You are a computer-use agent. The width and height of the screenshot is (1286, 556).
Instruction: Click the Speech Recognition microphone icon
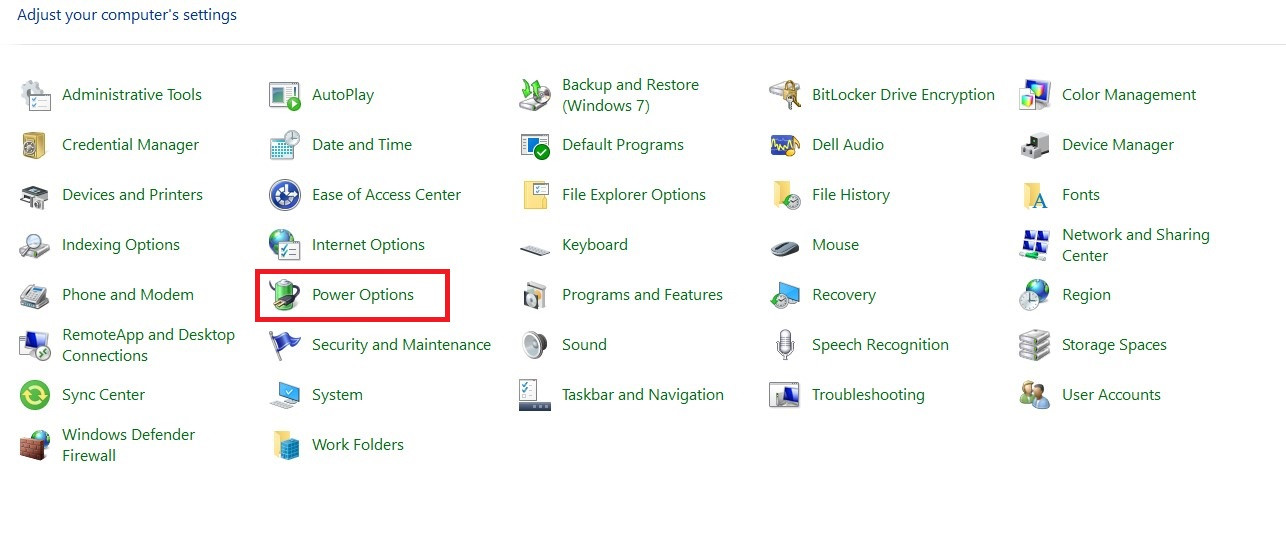point(785,345)
